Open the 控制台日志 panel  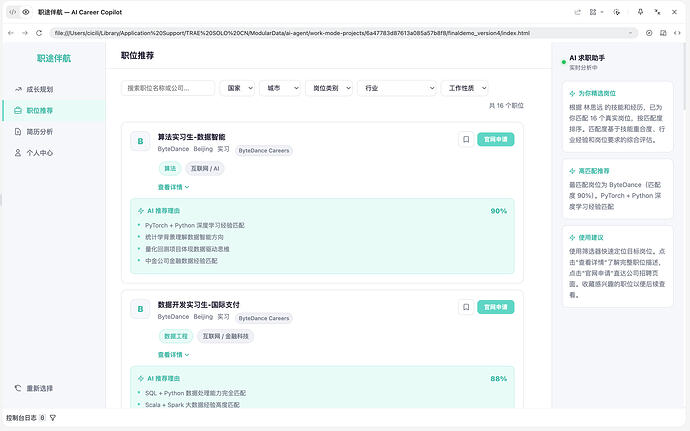(21, 418)
